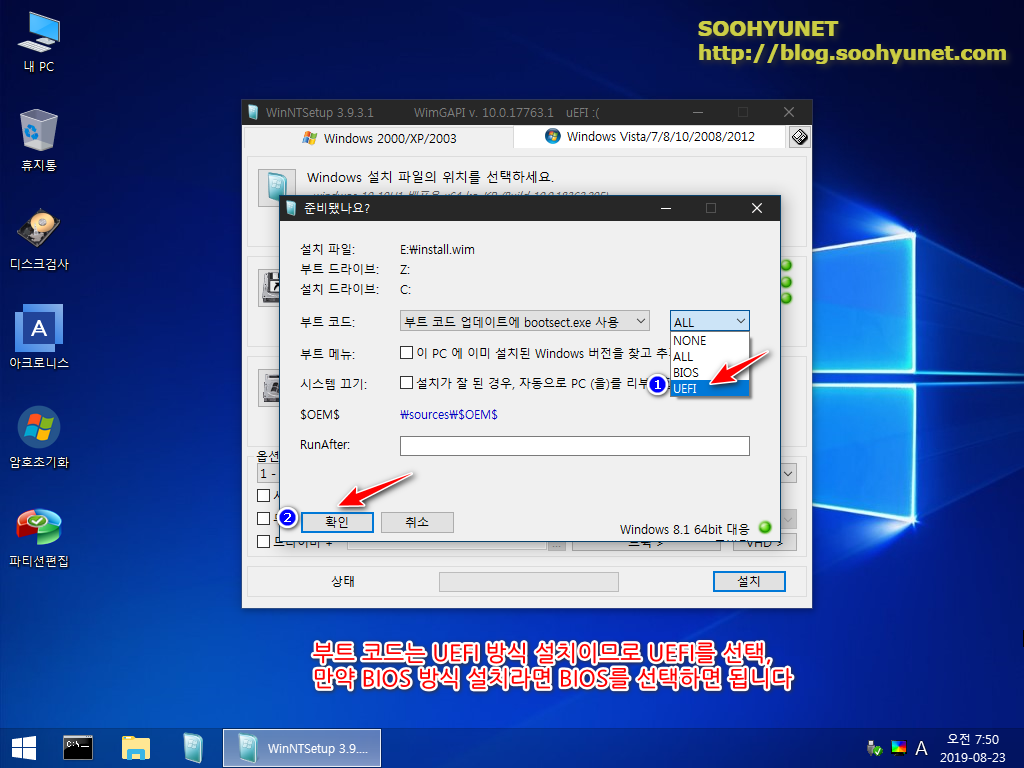Choose ALL in the boot code list
Viewport: 1024px width, 768px height.
click(x=709, y=357)
